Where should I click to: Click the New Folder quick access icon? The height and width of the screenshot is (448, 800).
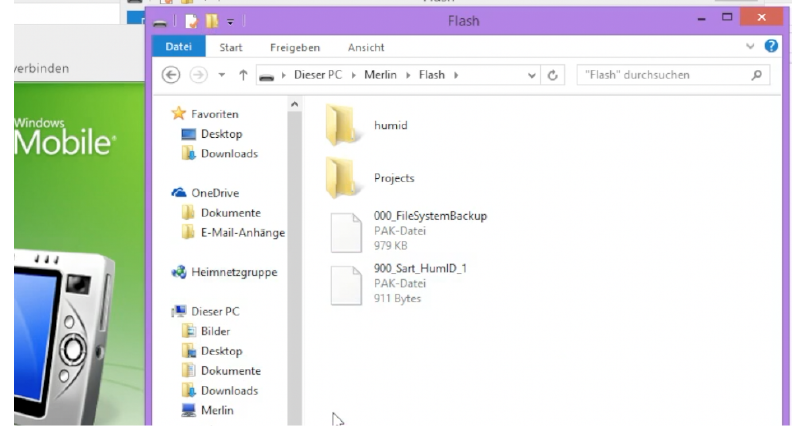[x=212, y=21]
